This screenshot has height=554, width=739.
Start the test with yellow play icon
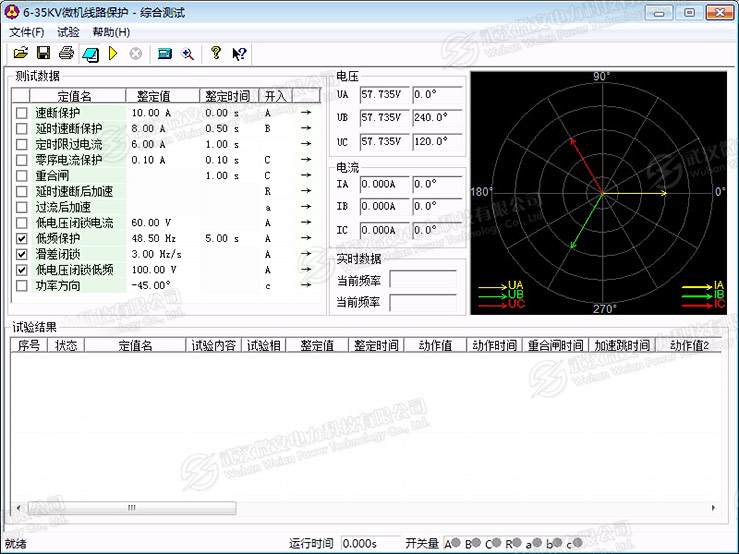pyautogui.click(x=113, y=53)
